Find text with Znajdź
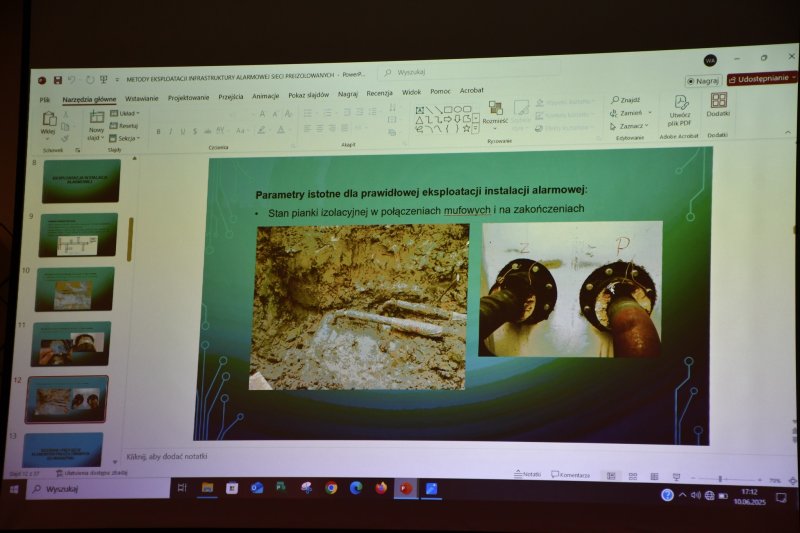 [626, 100]
